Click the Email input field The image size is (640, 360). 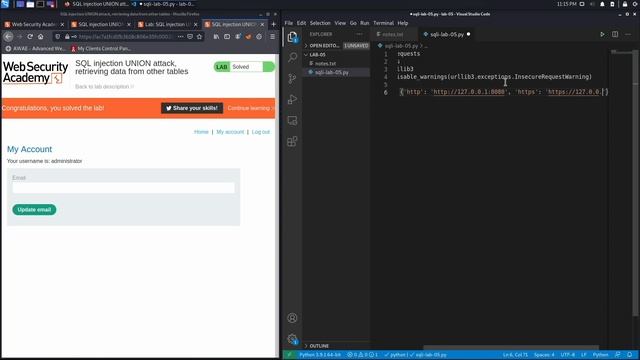123,188
